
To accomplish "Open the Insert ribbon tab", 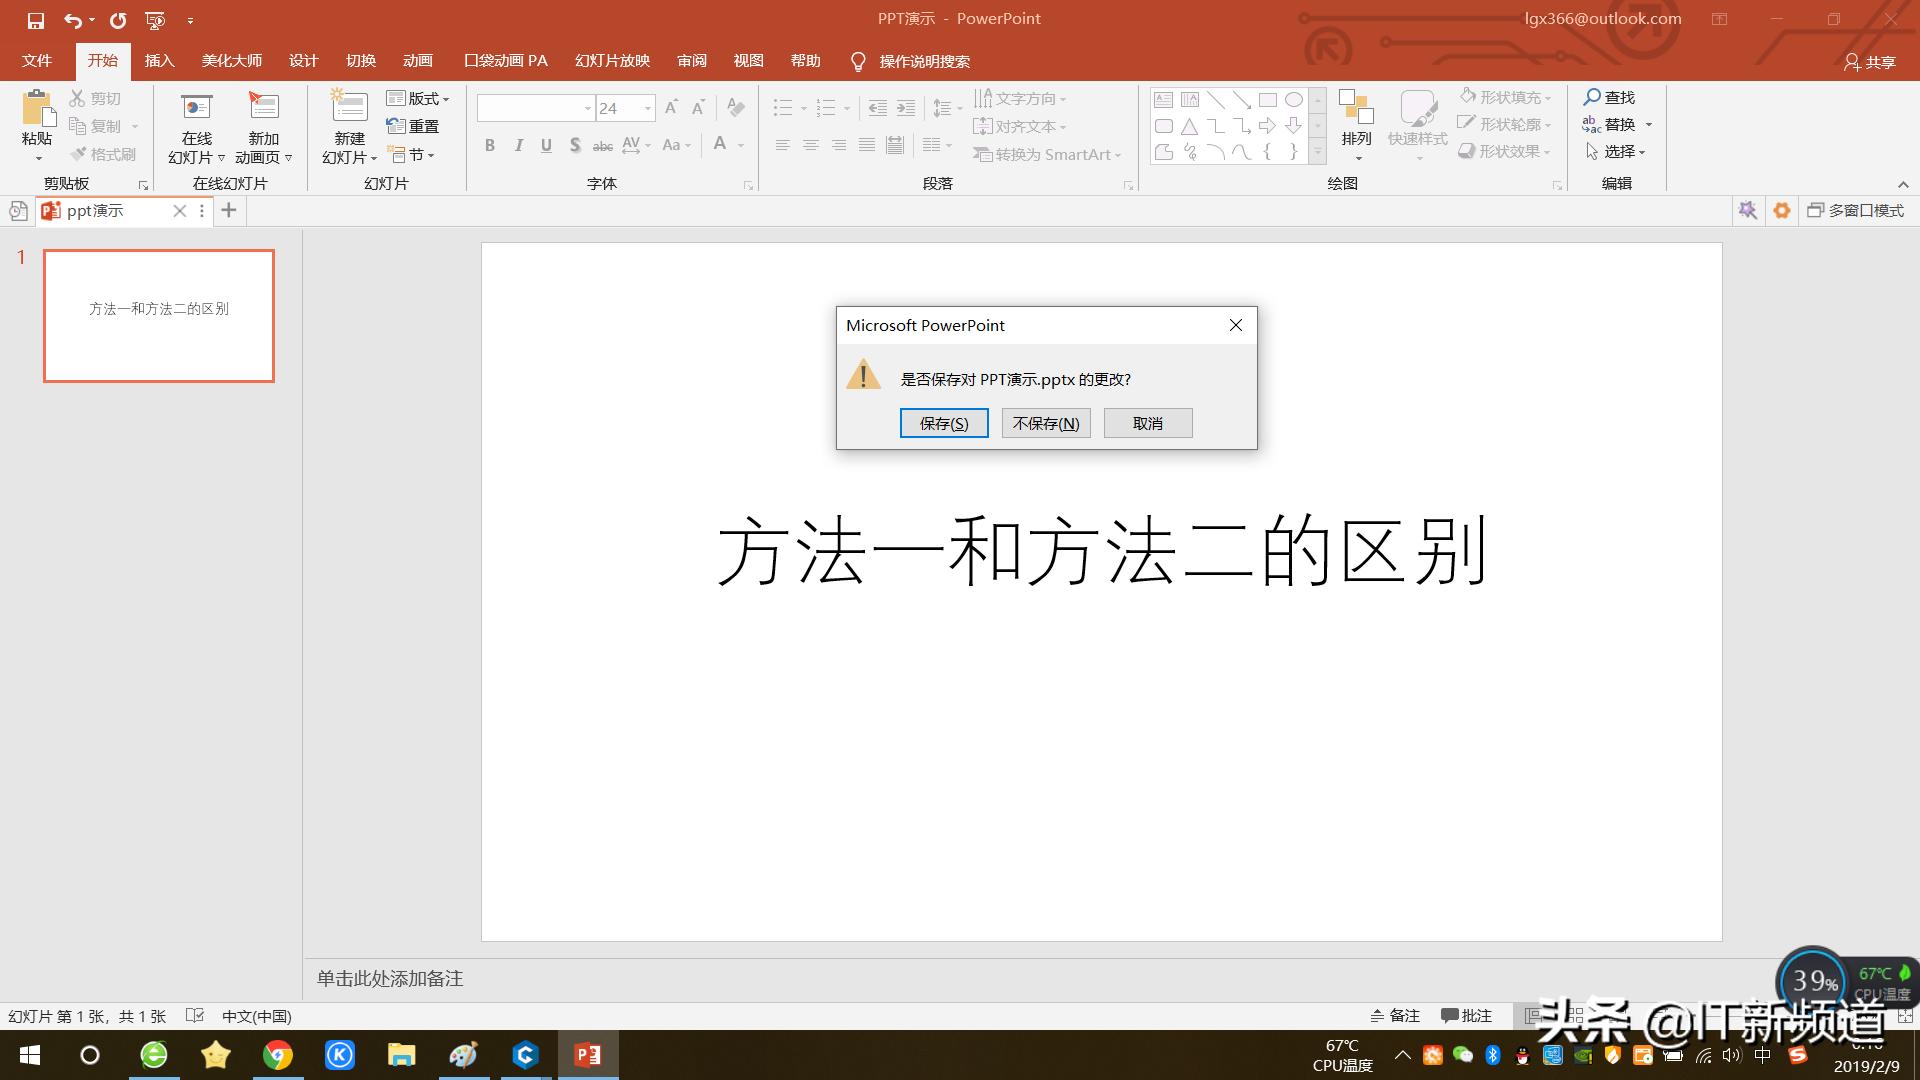I will pos(159,61).
